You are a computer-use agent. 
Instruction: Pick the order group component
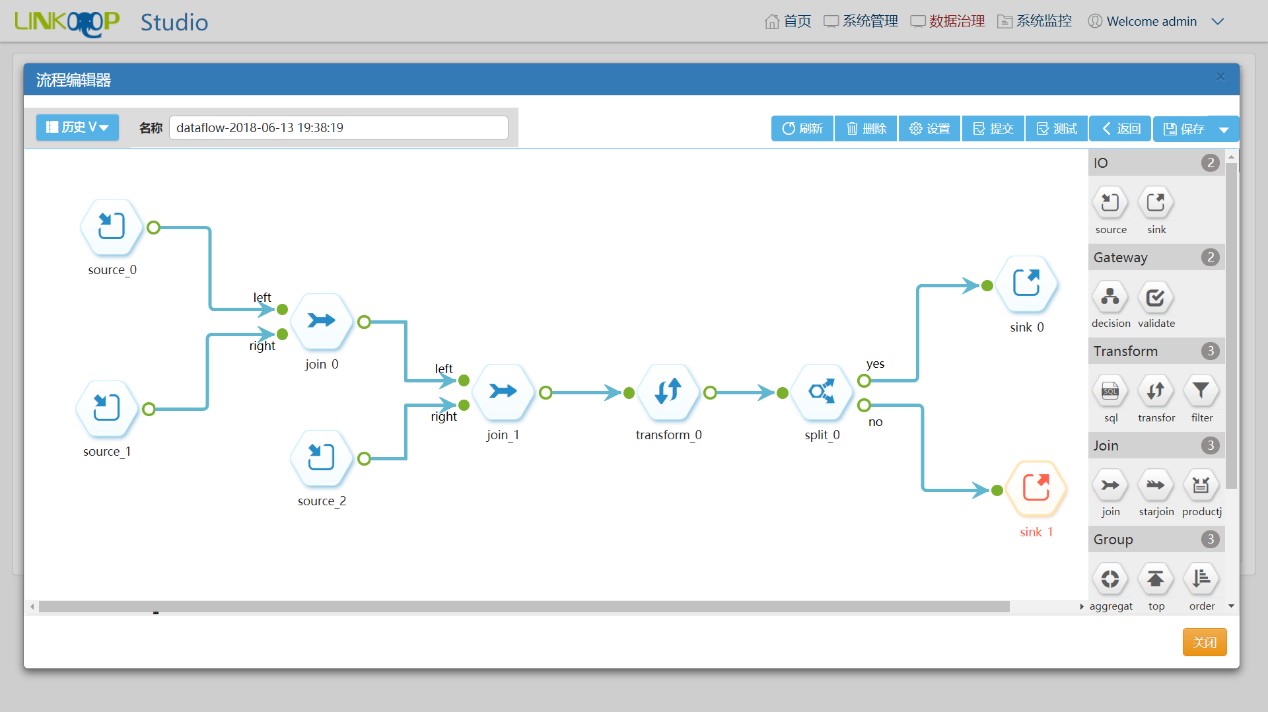[1202, 579]
